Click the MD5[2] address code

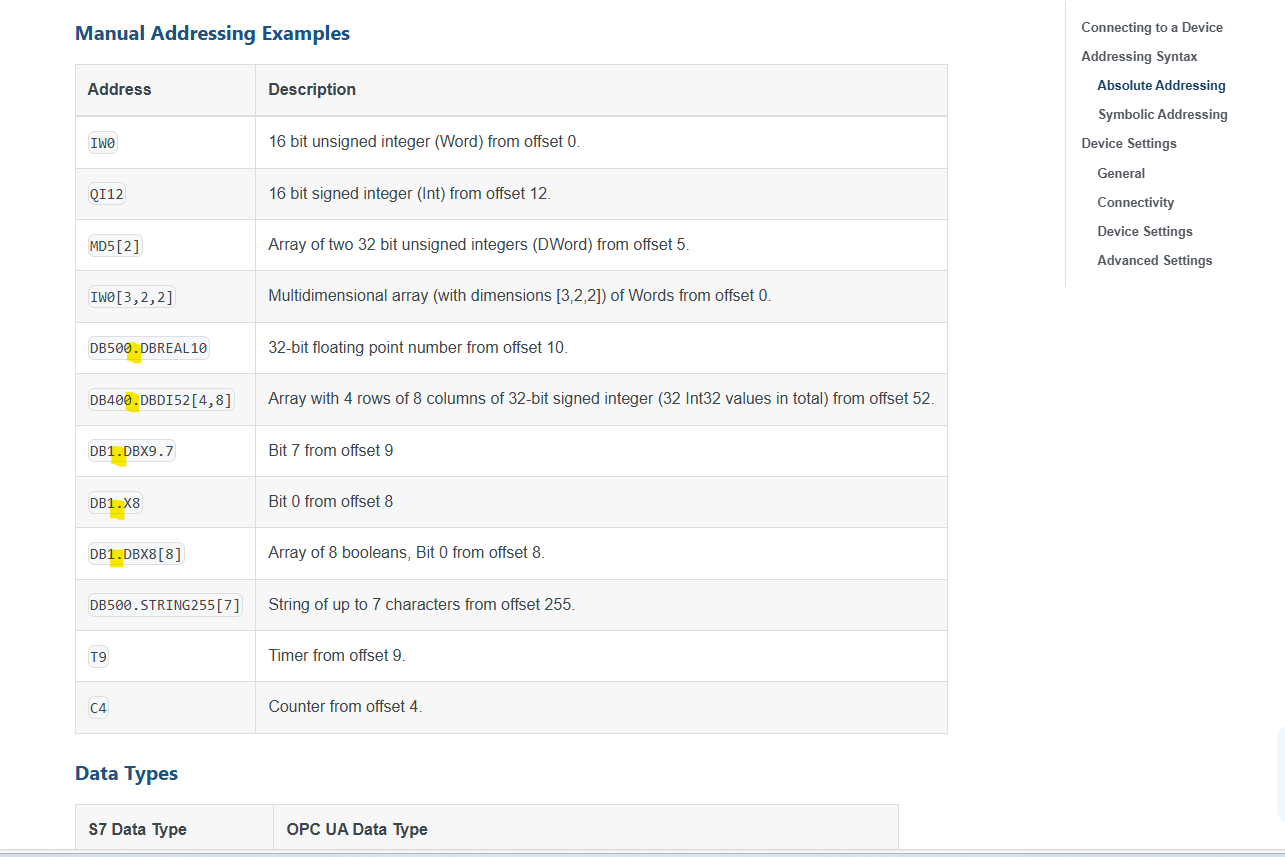point(115,246)
